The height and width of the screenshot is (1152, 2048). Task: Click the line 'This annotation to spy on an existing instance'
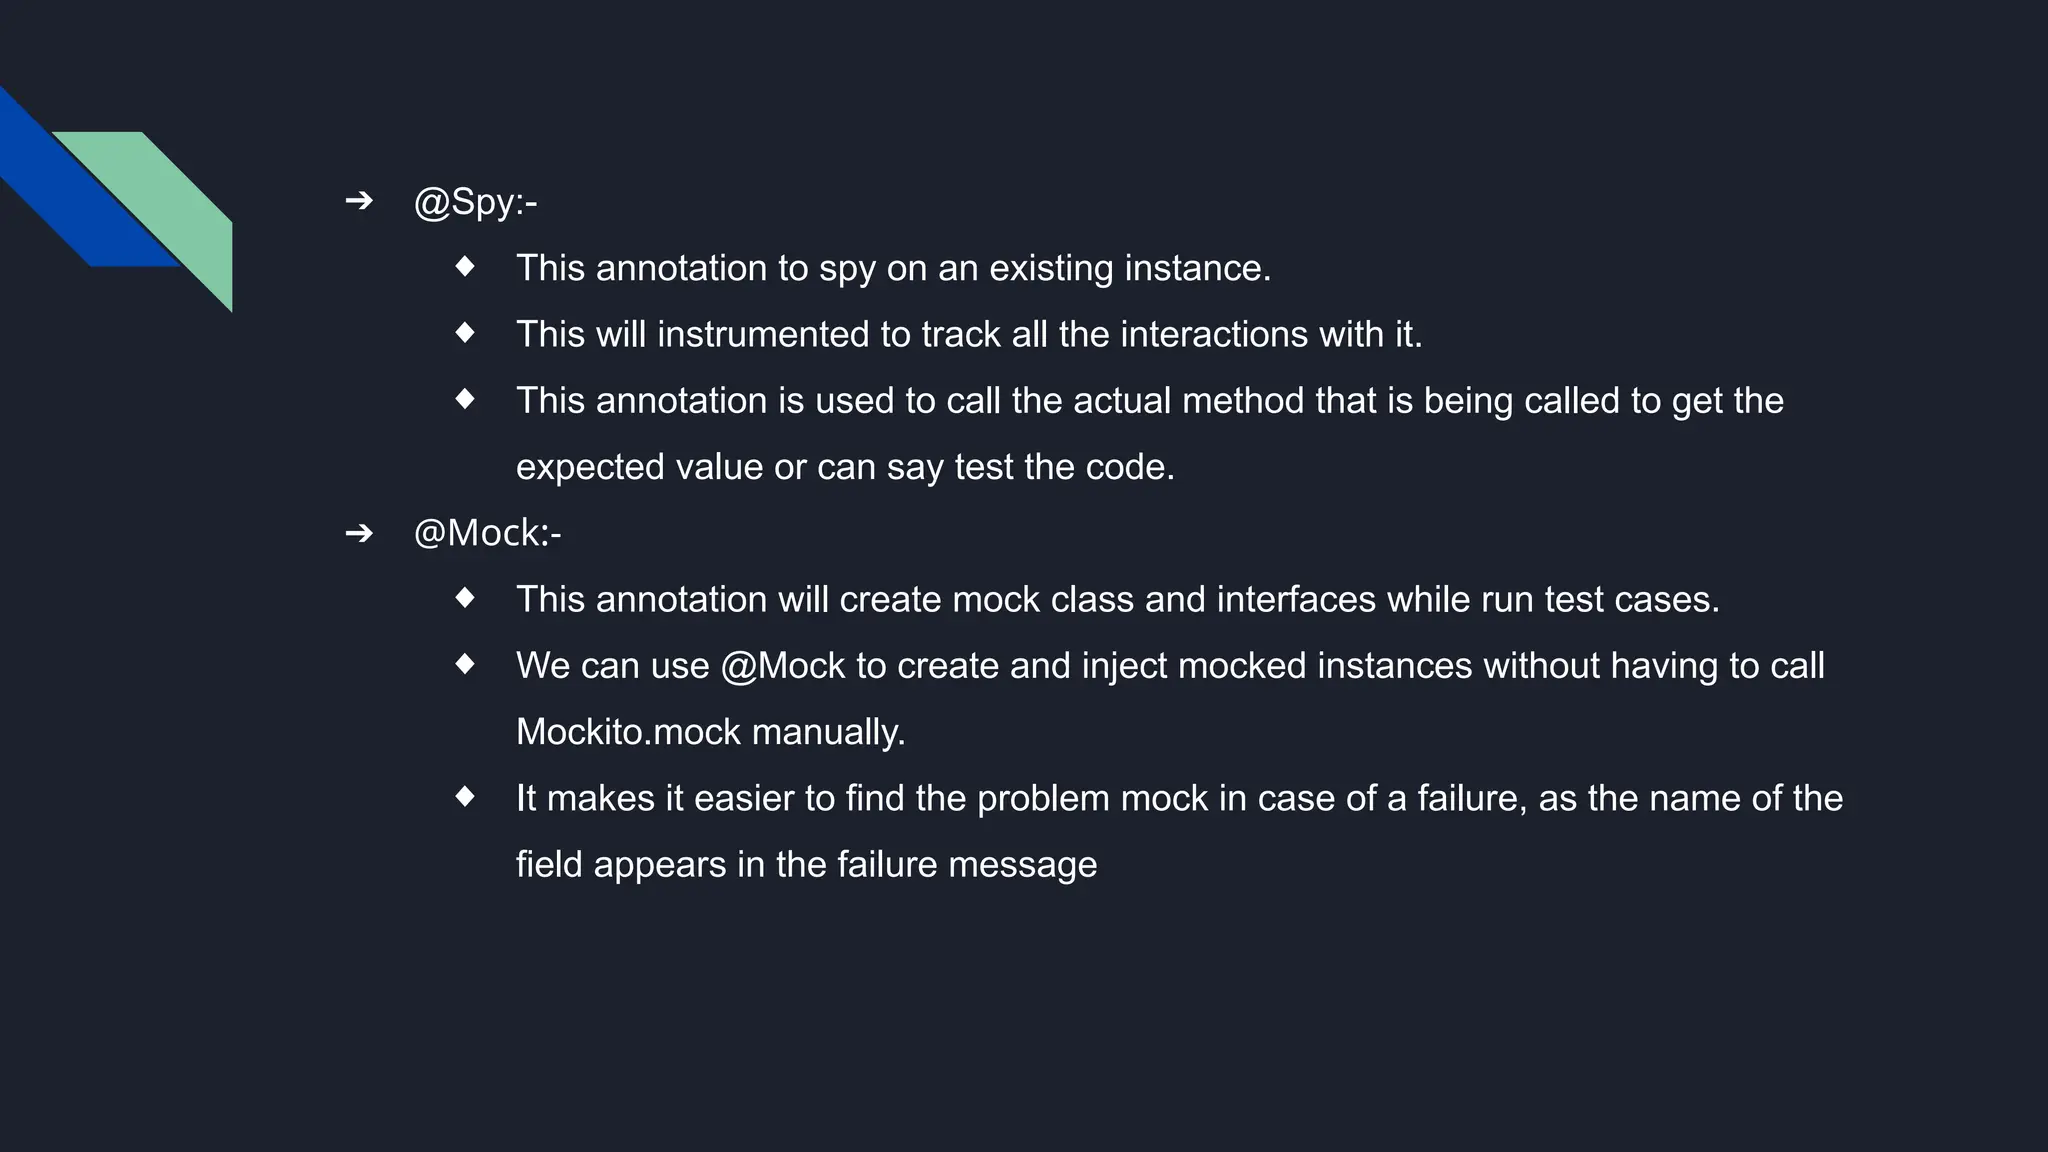(x=894, y=269)
